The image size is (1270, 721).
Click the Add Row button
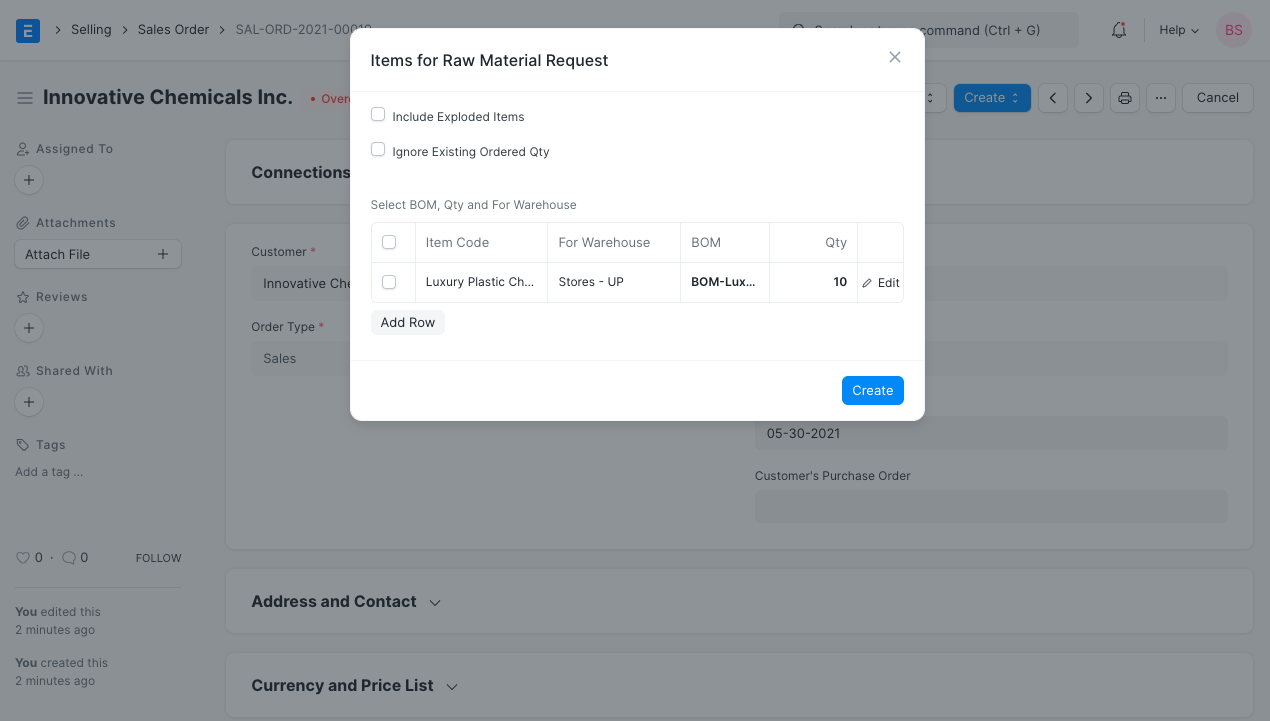(x=407, y=322)
